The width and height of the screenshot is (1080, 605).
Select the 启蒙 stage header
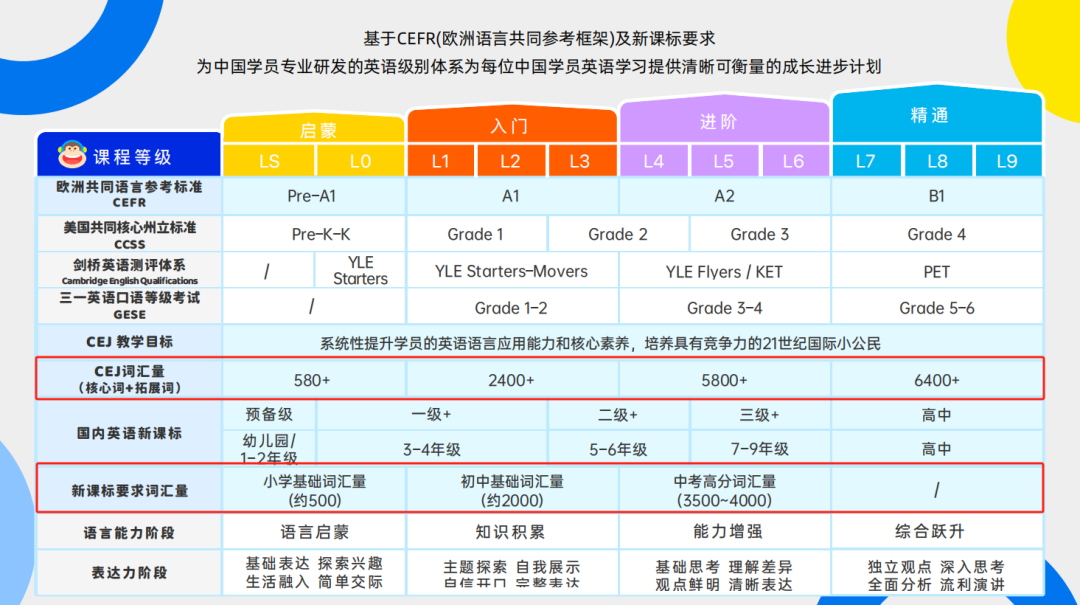(x=314, y=129)
